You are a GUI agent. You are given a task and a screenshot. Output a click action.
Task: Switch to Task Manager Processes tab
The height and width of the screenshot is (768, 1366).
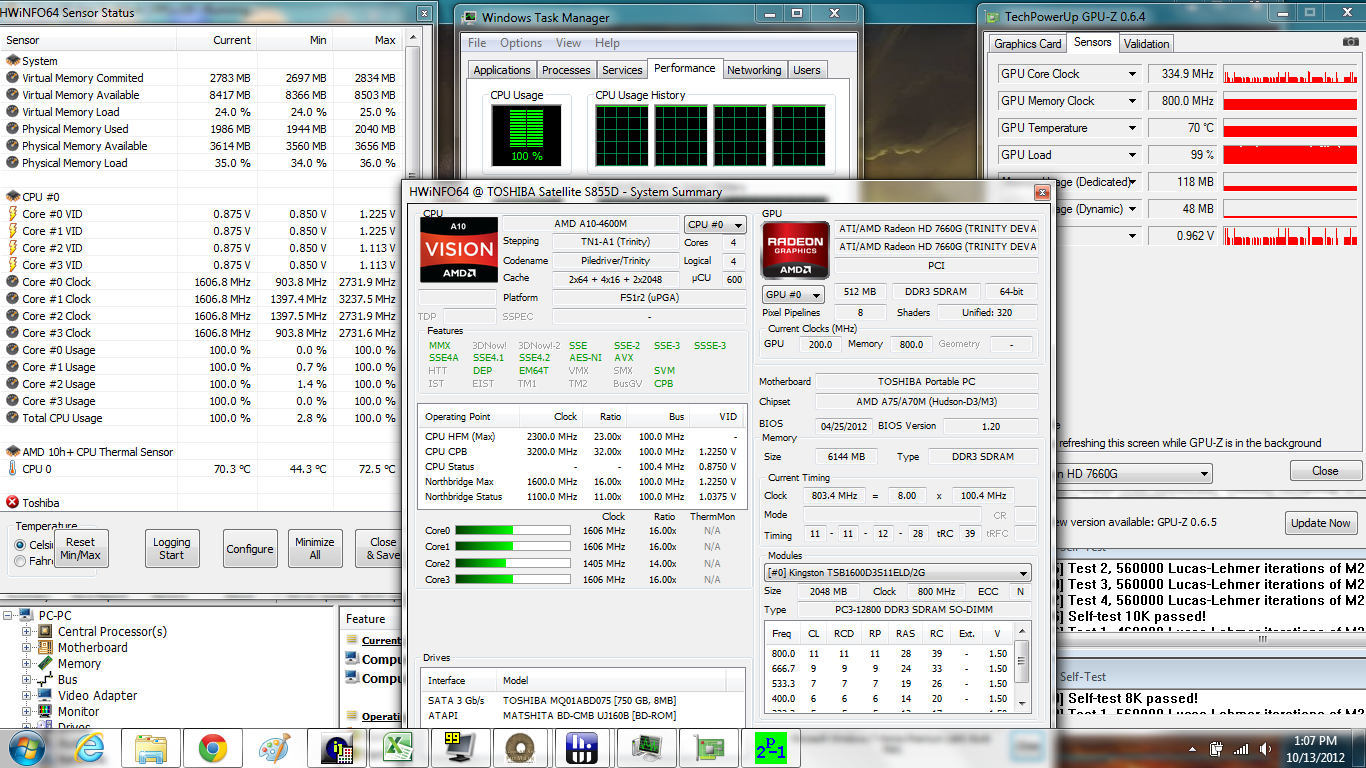pyautogui.click(x=566, y=70)
